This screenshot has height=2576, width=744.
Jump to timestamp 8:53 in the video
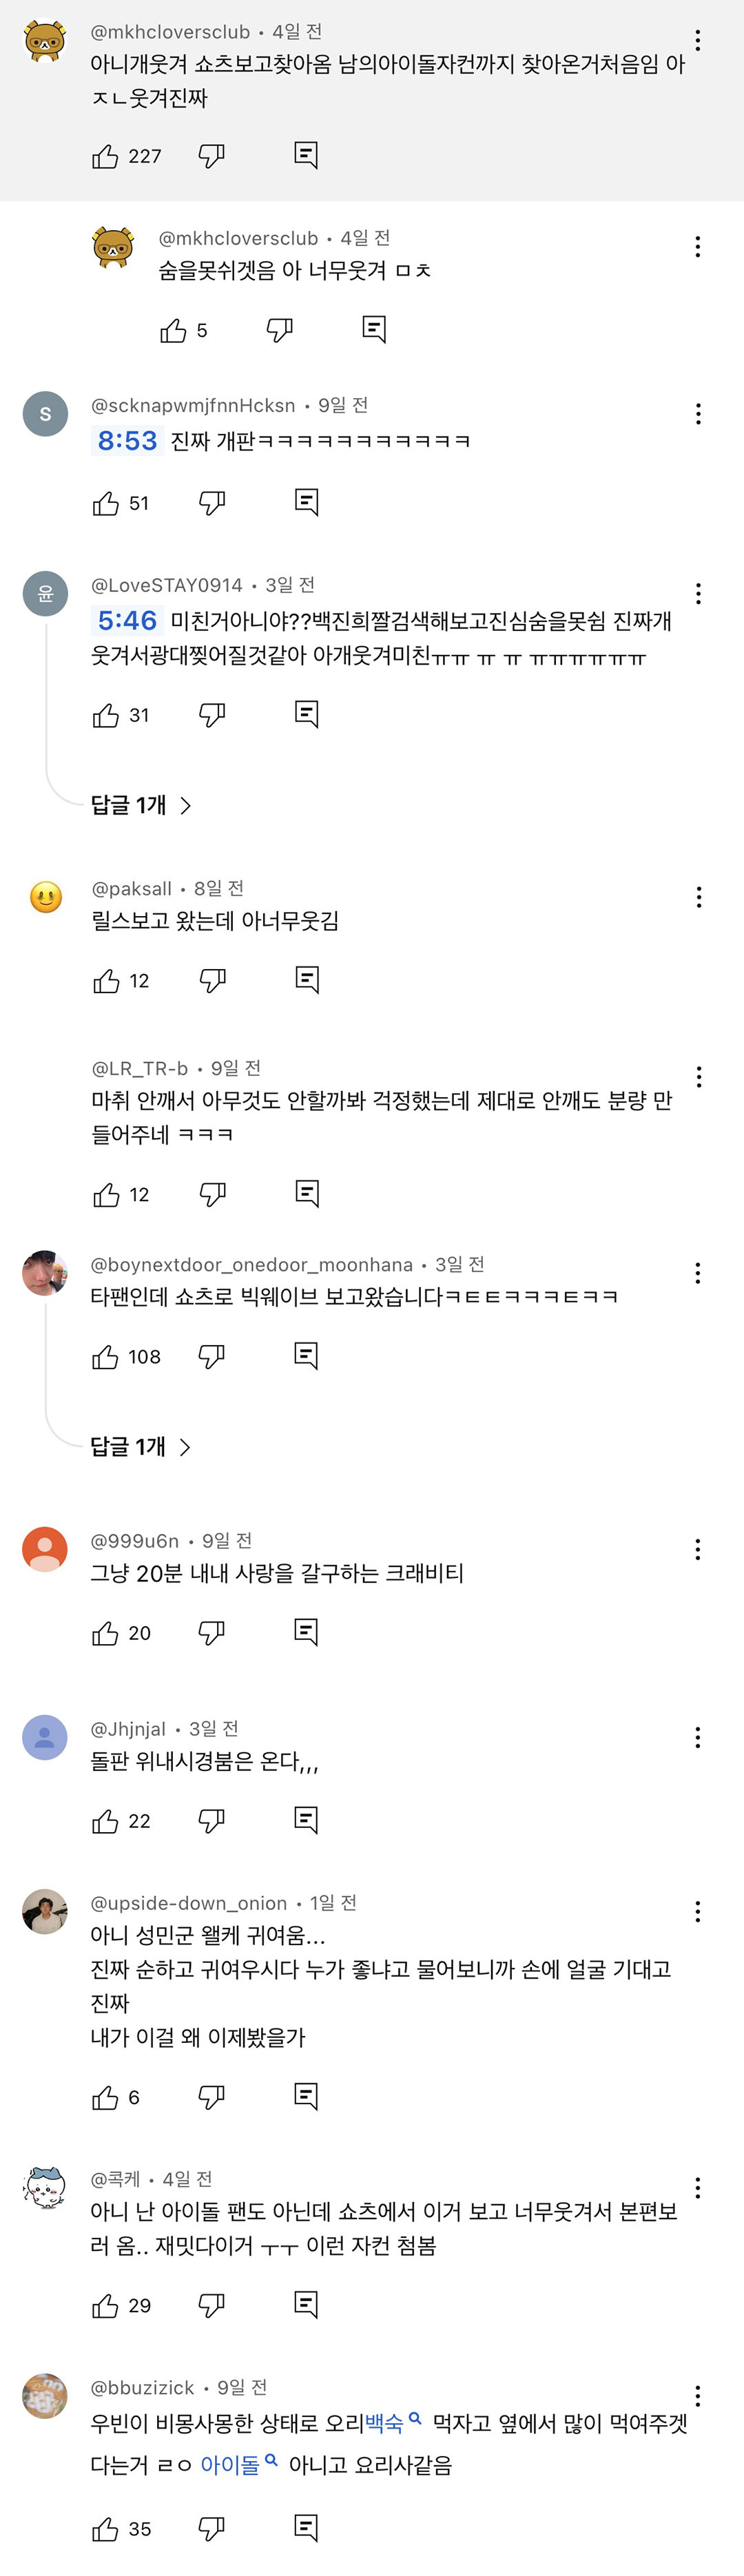click(x=127, y=441)
